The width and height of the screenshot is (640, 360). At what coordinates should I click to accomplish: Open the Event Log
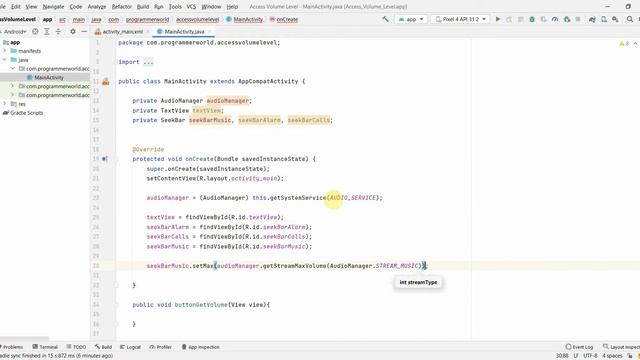pos(579,347)
